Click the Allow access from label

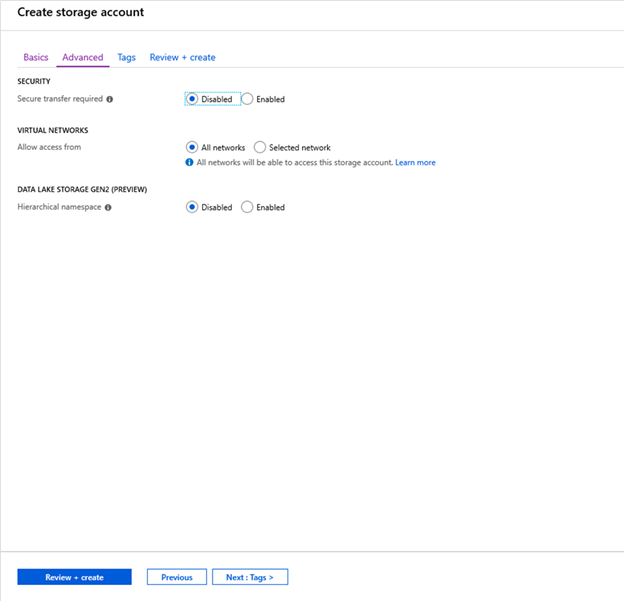49,147
